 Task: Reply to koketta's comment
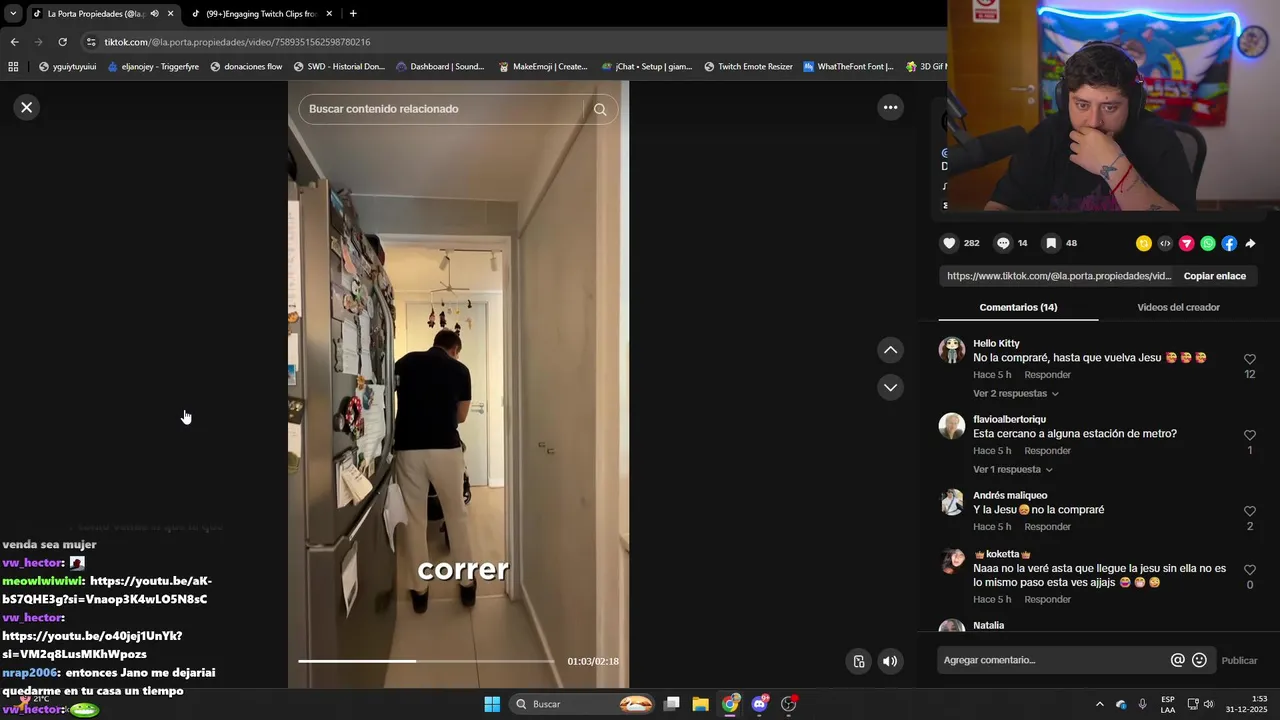click(x=1047, y=600)
